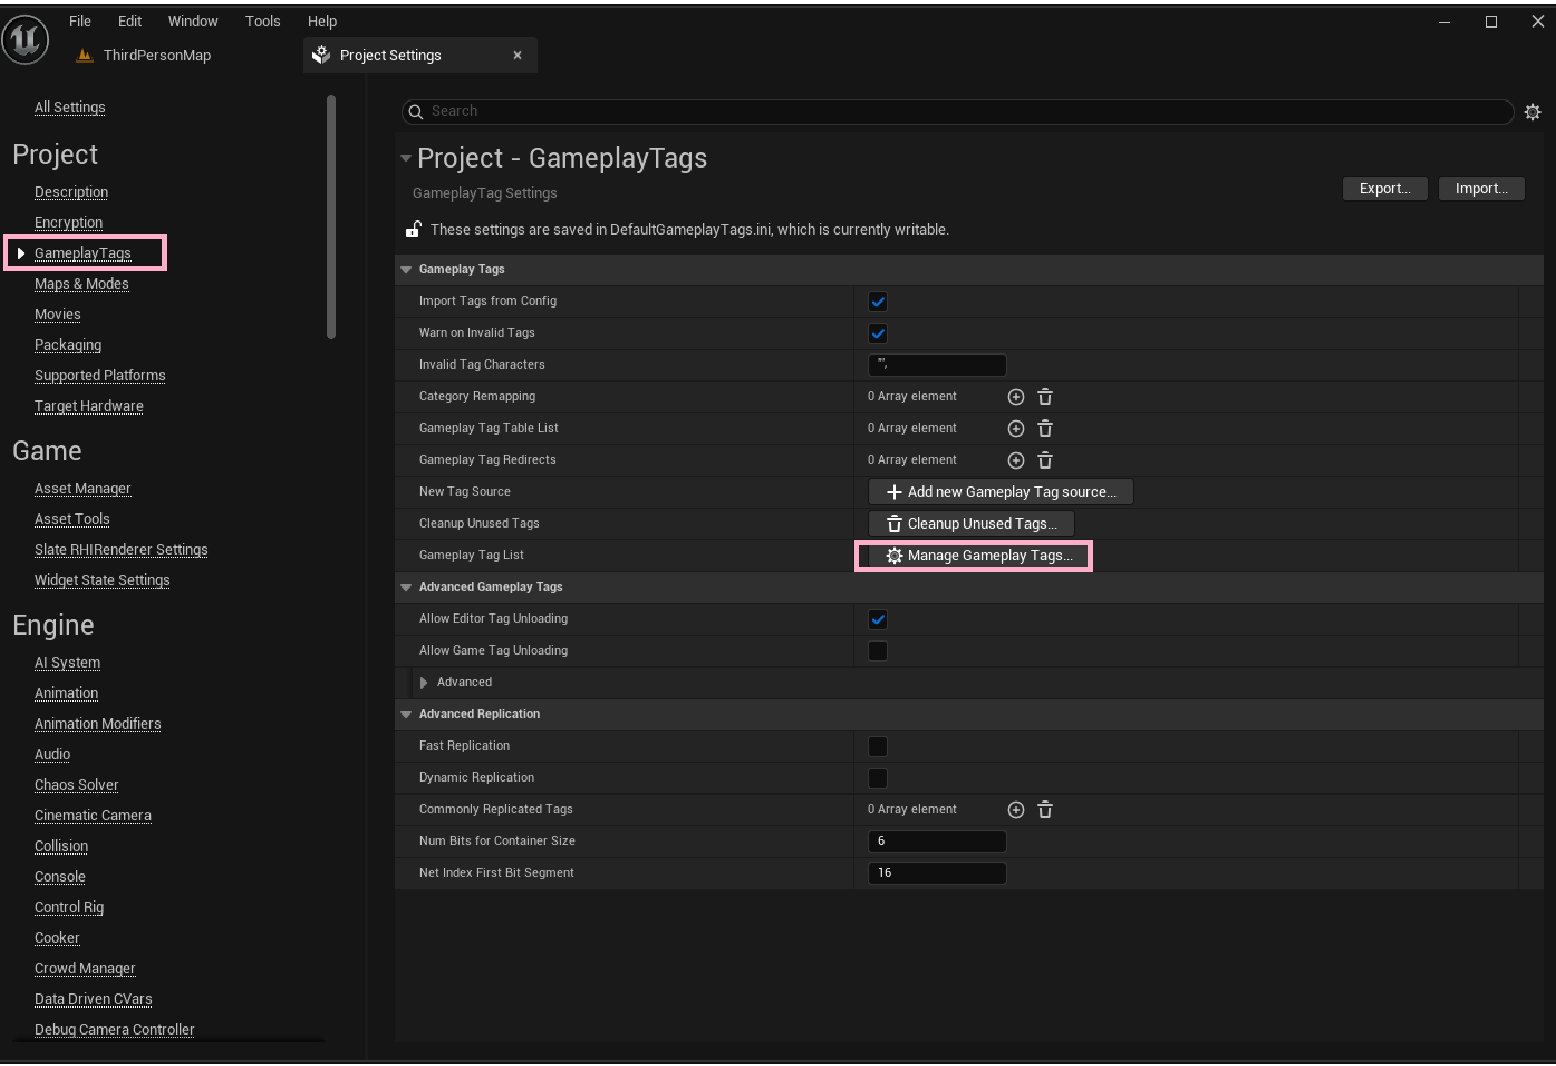Viewport: 1556px width, 1066px height.
Task: Expand the Advanced sub-section
Action: [424, 683]
